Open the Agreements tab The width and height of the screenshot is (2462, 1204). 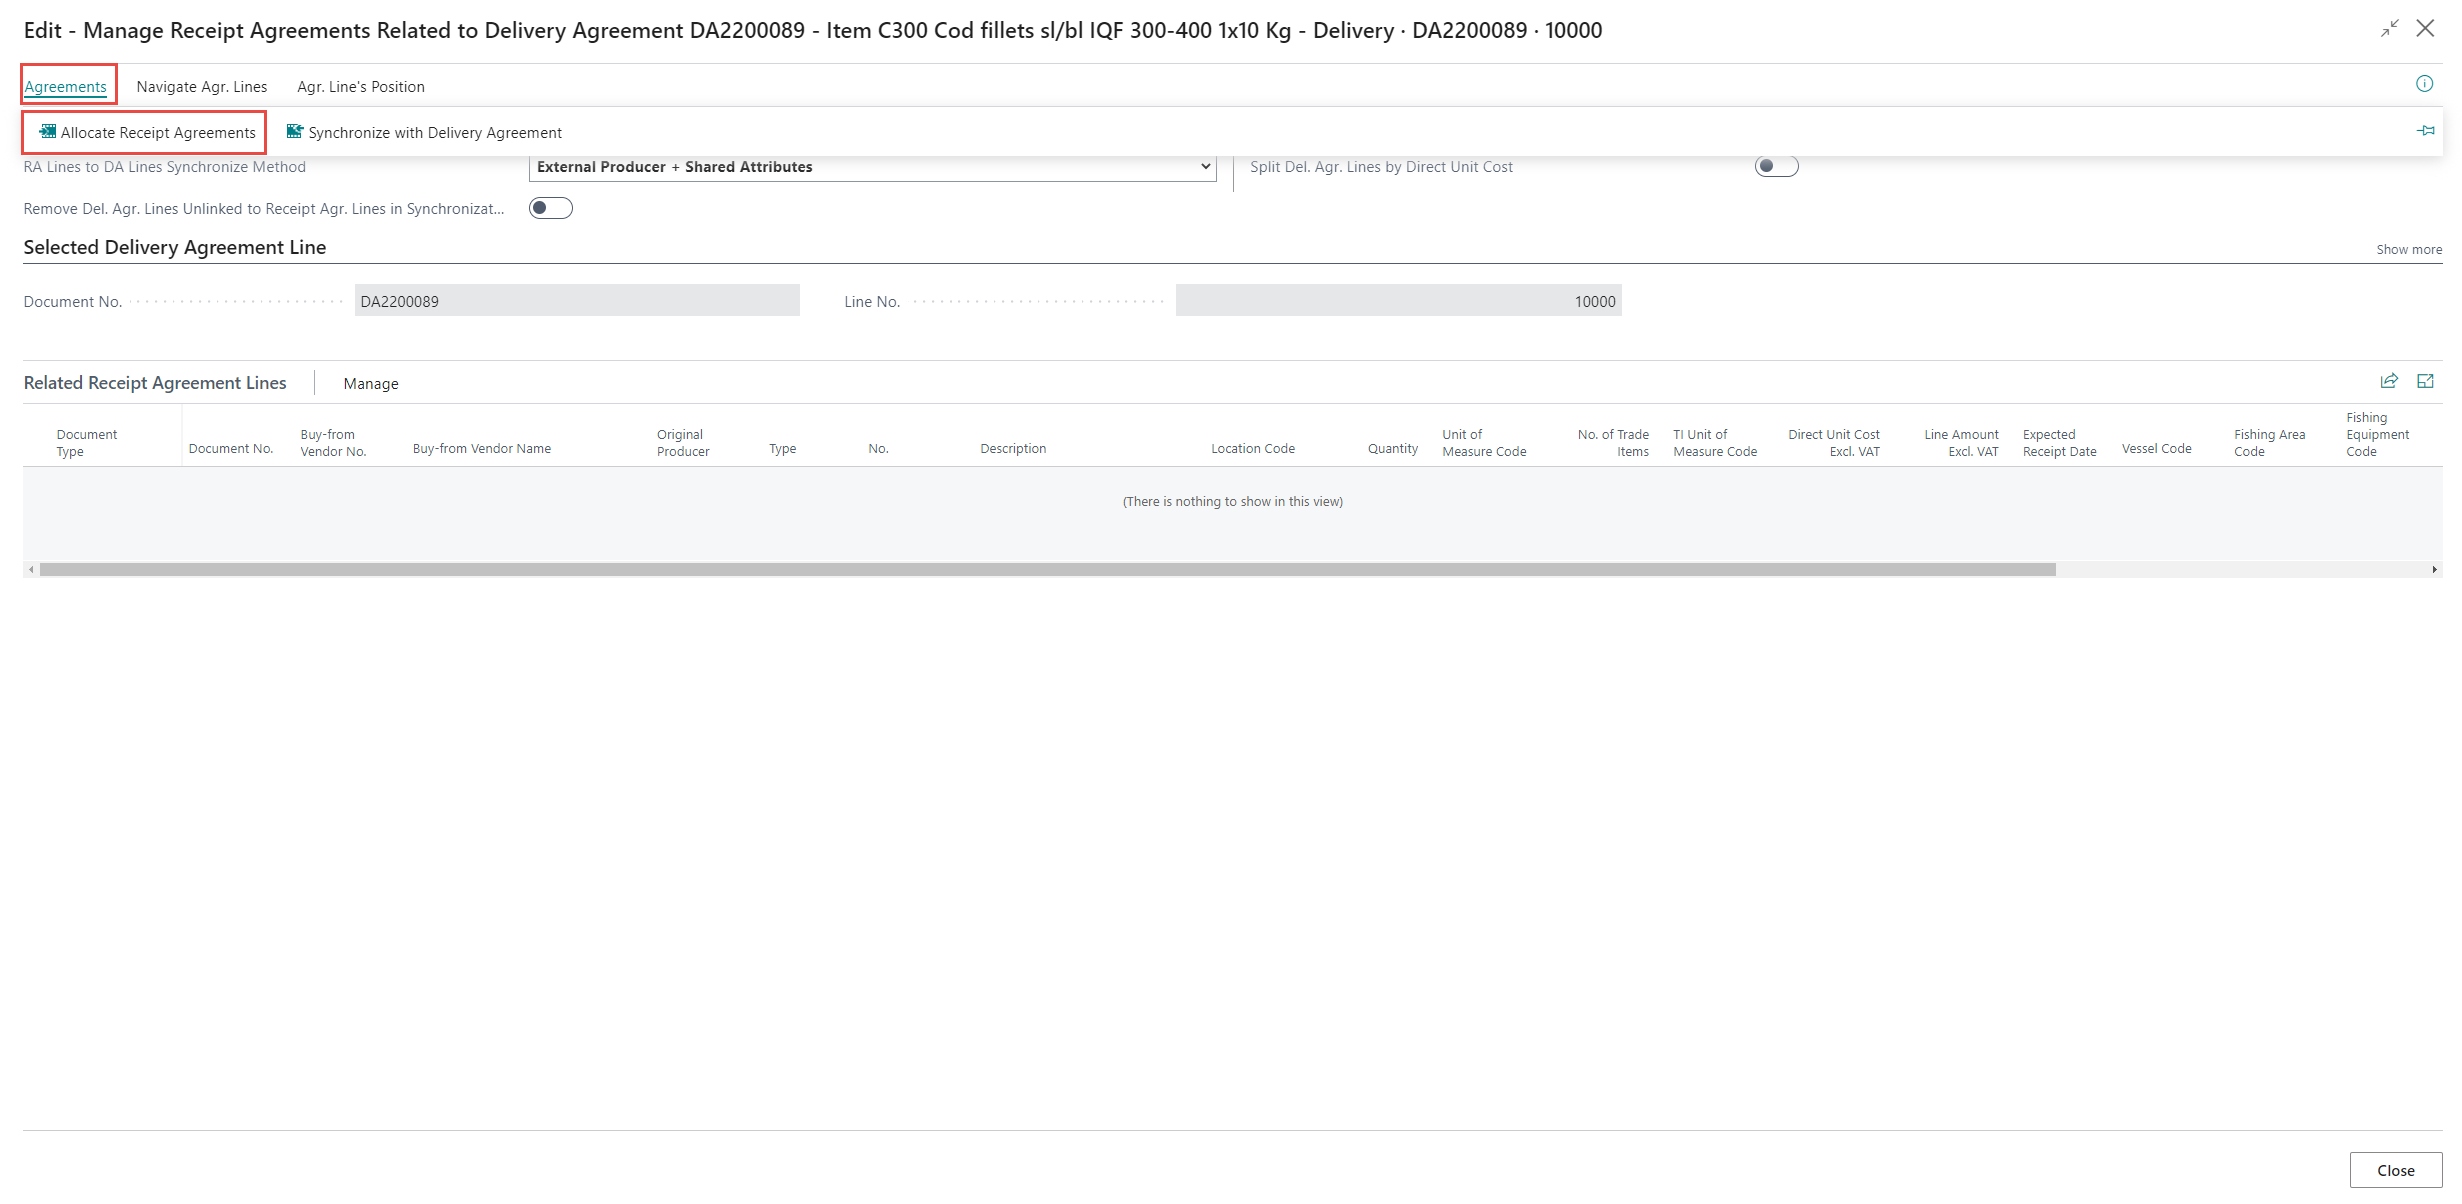66,87
